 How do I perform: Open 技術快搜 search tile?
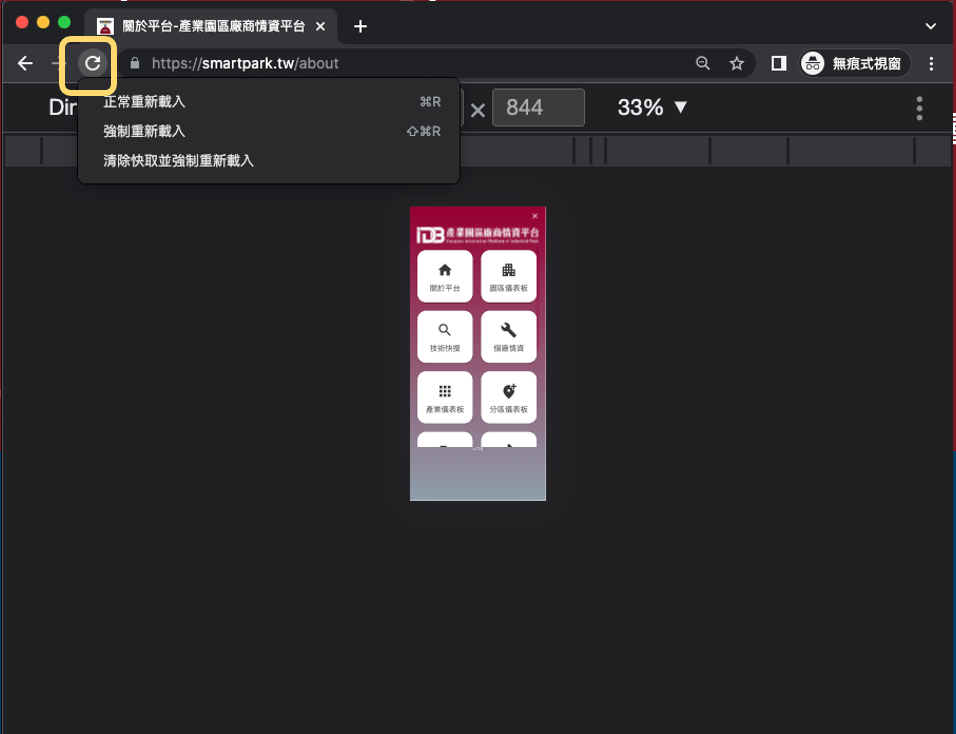(x=445, y=336)
